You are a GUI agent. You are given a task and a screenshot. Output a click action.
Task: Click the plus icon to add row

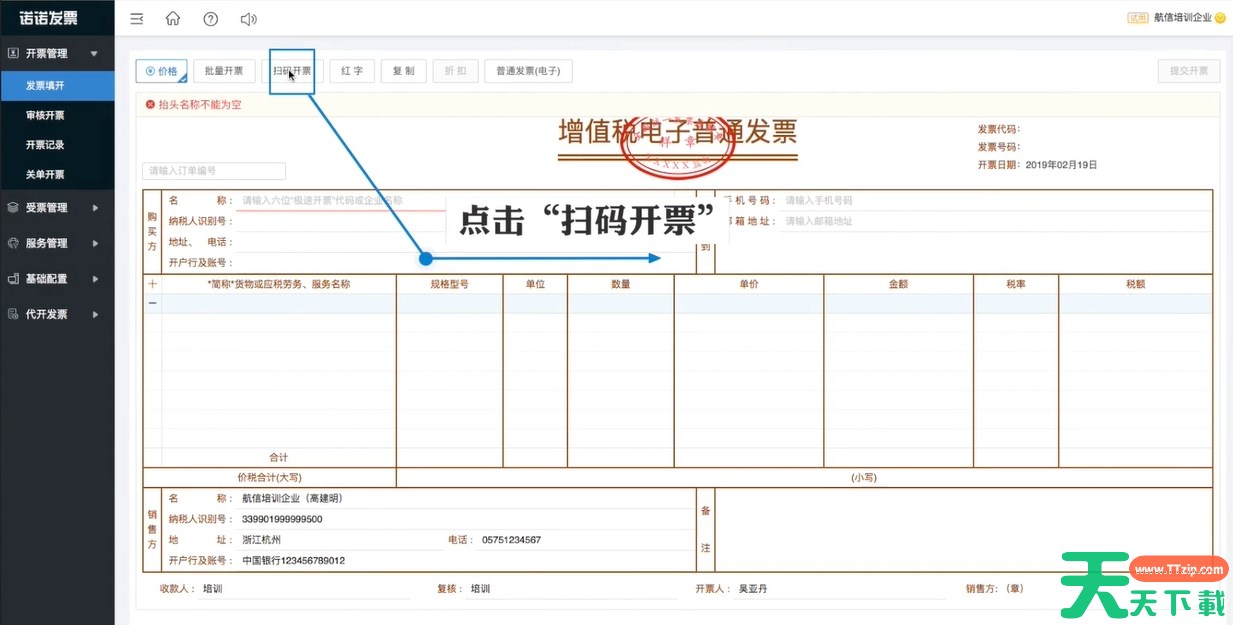coord(152,284)
